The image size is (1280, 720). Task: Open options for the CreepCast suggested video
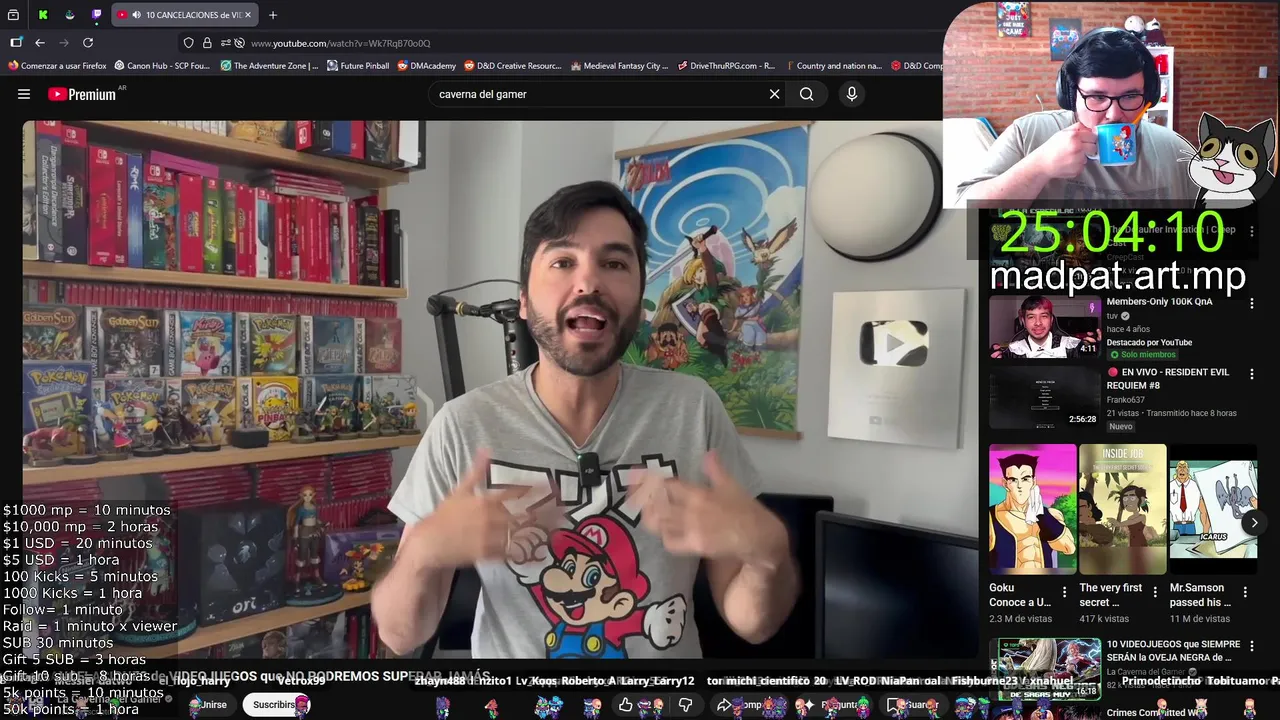[x=1251, y=231]
